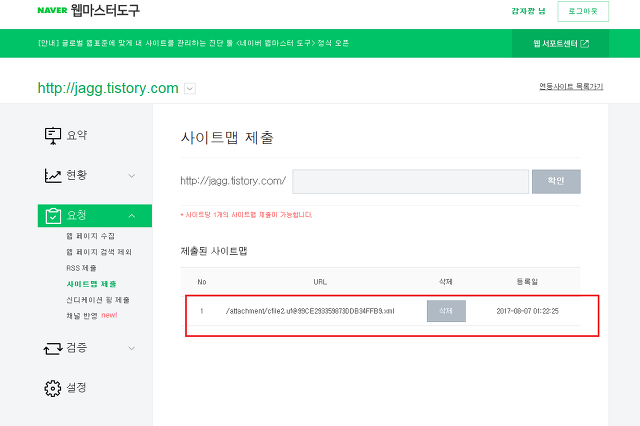Click the 등록일 column header
Image resolution: width=640 pixels, height=426 pixels.
click(x=527, y=282)
